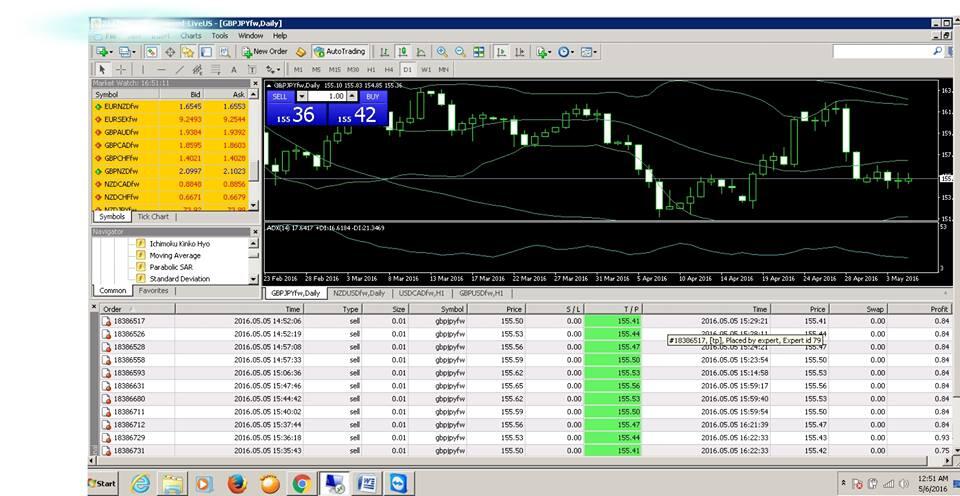Switch timeframe to M30
Screen dimensions: 960x496
(353, 69)
